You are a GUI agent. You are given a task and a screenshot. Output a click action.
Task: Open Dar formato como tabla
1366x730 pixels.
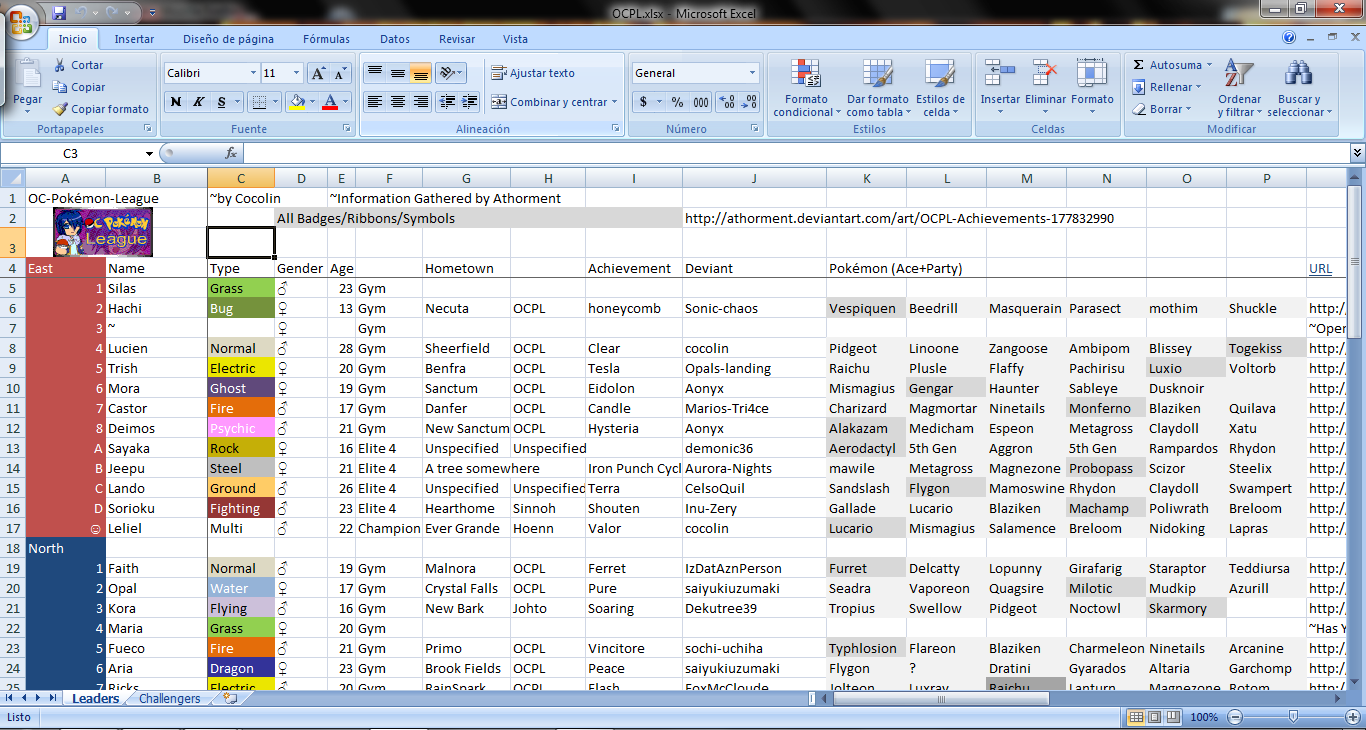pyautogui.click(x=877, y=88)
